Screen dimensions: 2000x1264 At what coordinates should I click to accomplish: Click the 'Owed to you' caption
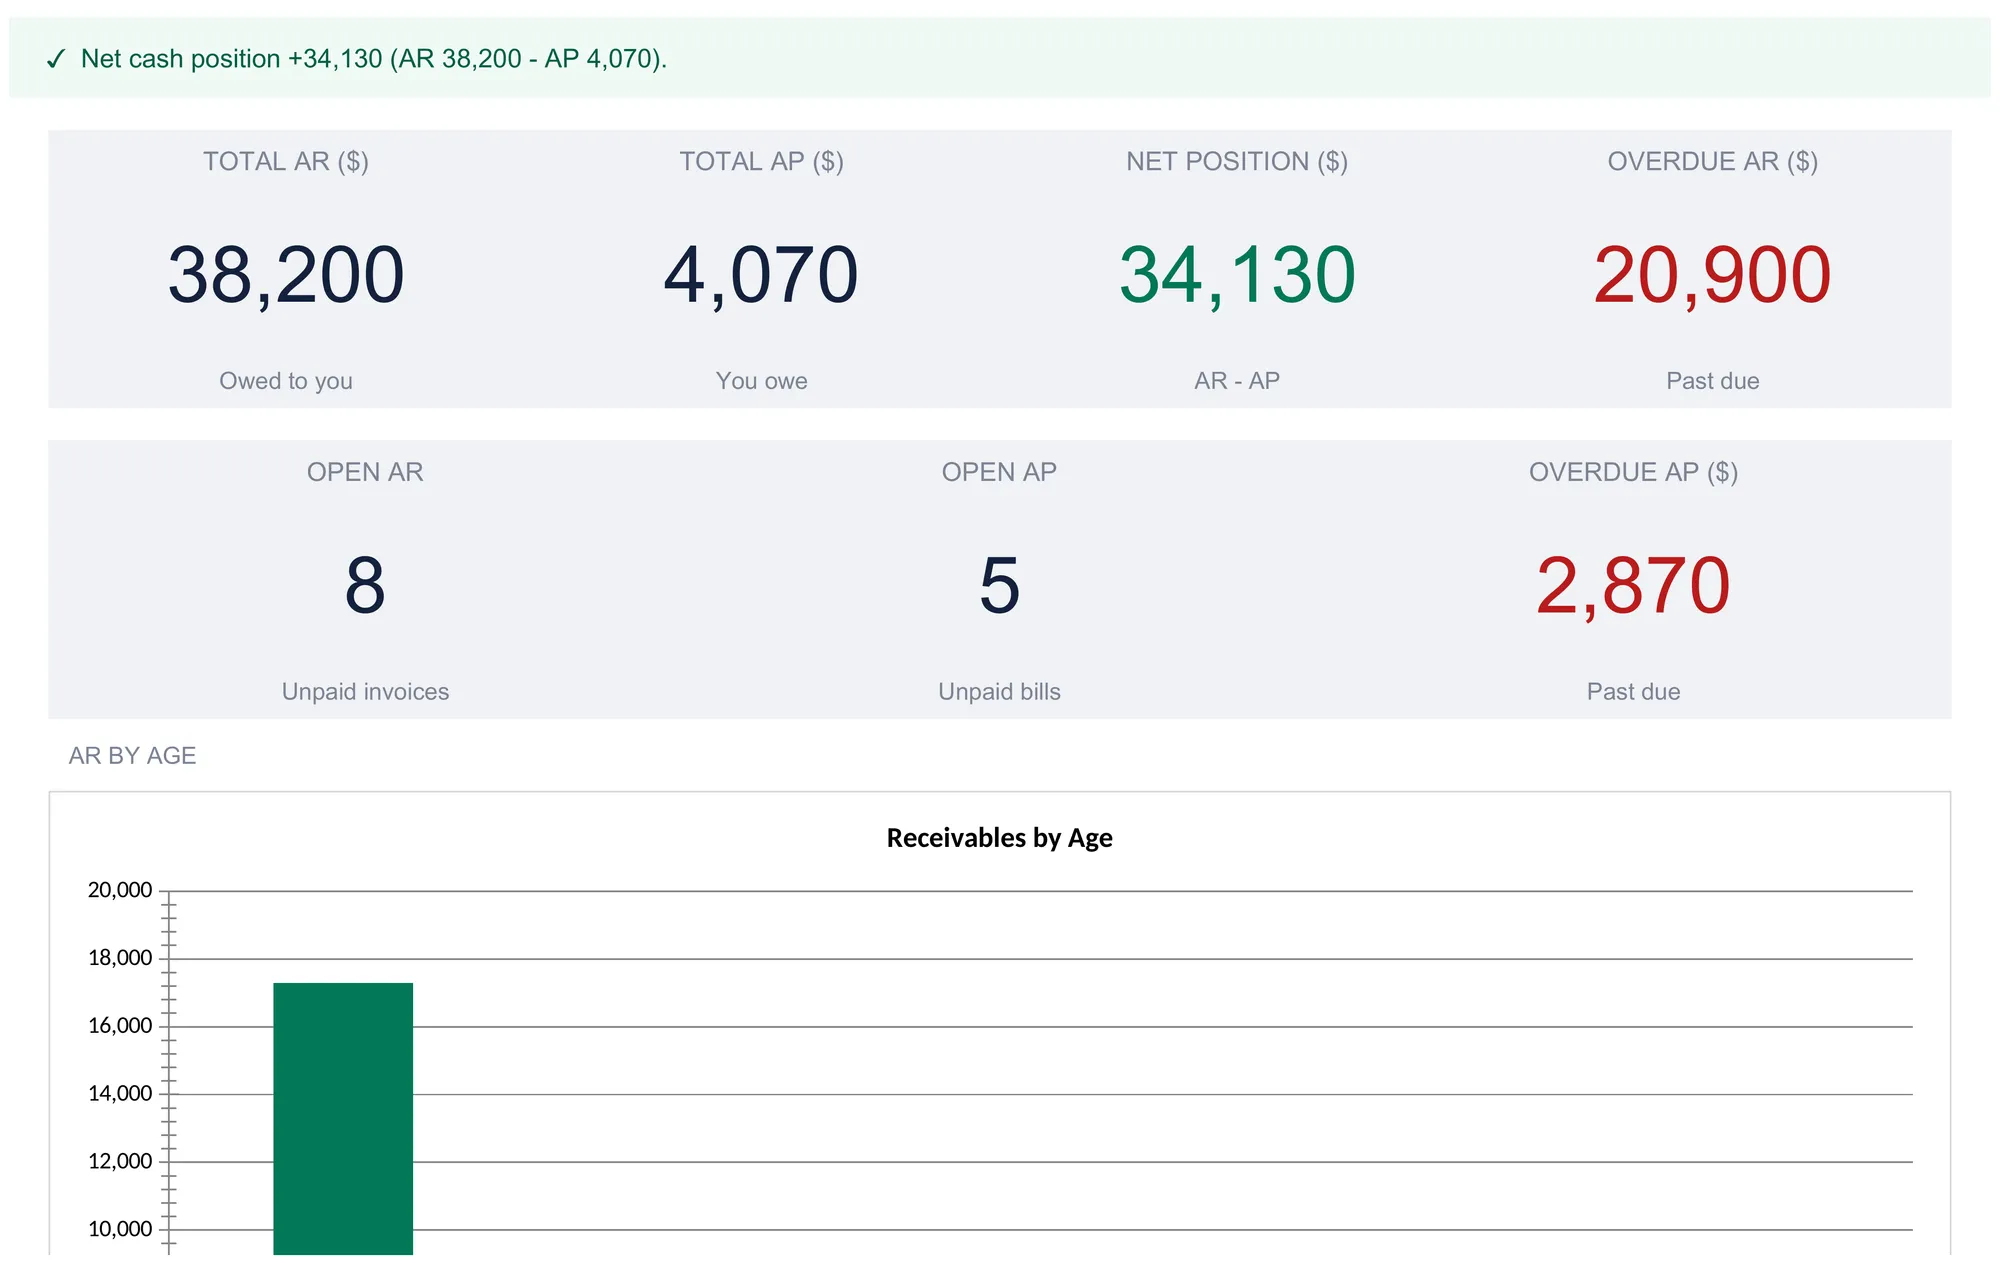[286, 381]
